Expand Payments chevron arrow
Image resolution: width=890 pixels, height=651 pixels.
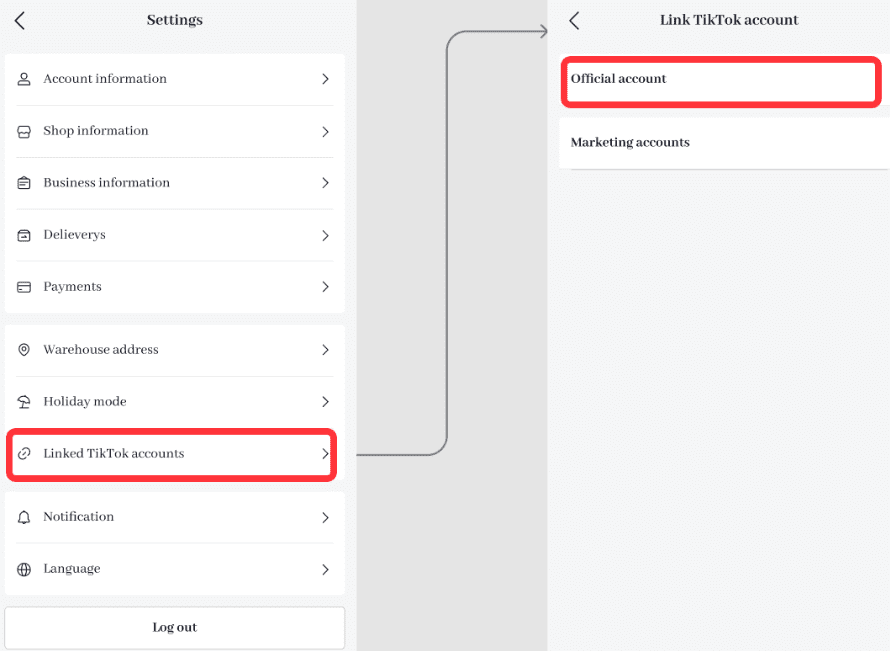(x=325, y=287)
